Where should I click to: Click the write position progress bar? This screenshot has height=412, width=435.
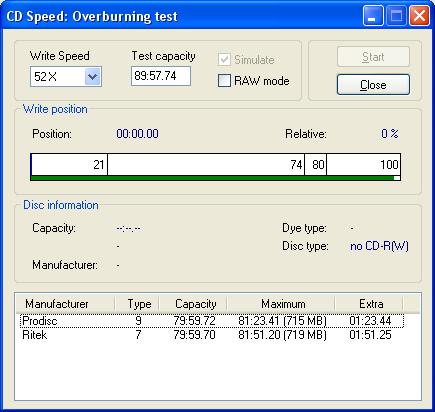click(215, 167)
